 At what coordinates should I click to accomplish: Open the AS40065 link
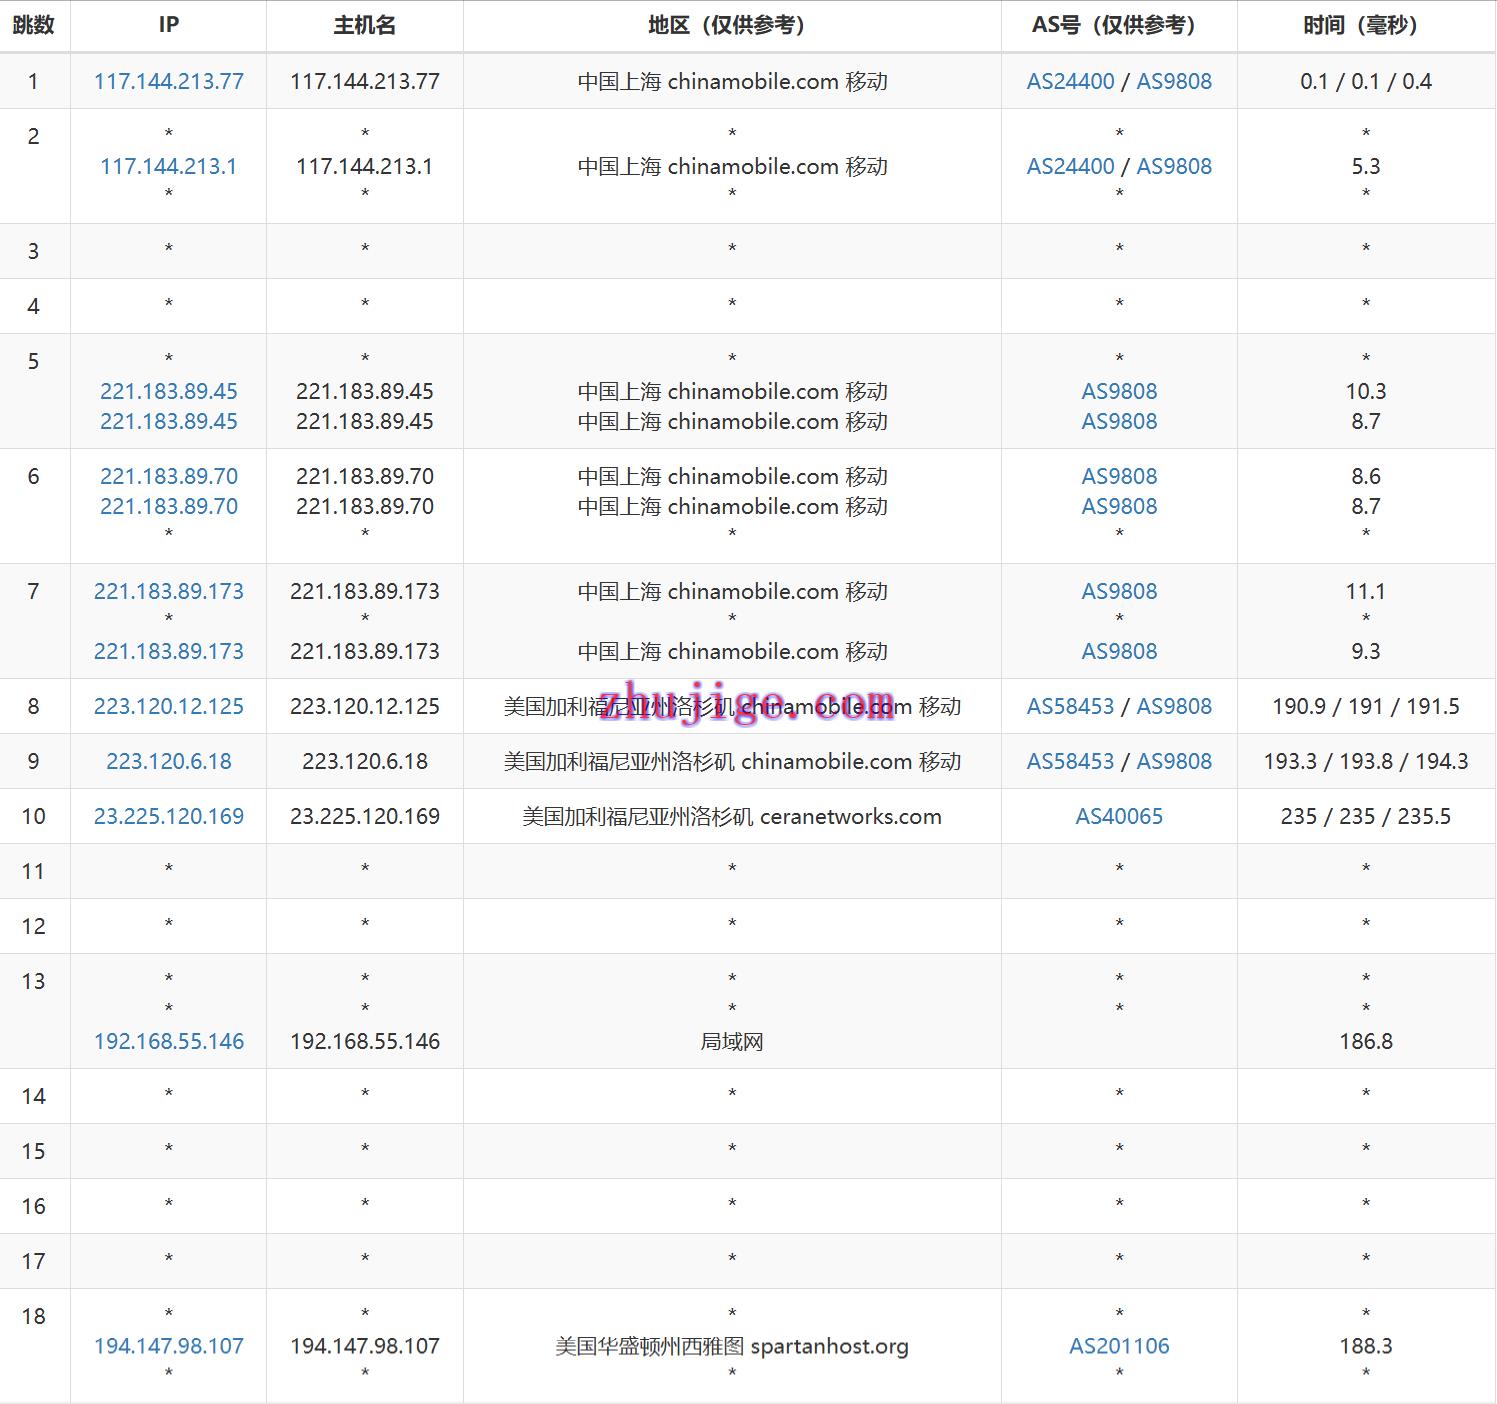point(1119,817)
